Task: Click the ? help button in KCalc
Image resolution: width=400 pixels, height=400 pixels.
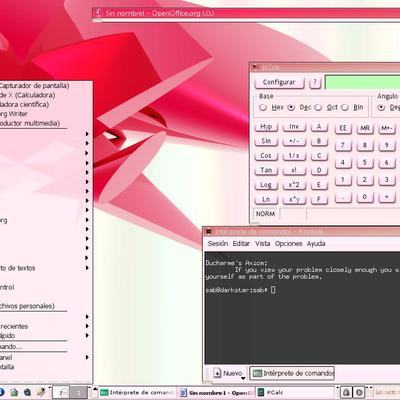Action: click(x=315, y=82)
